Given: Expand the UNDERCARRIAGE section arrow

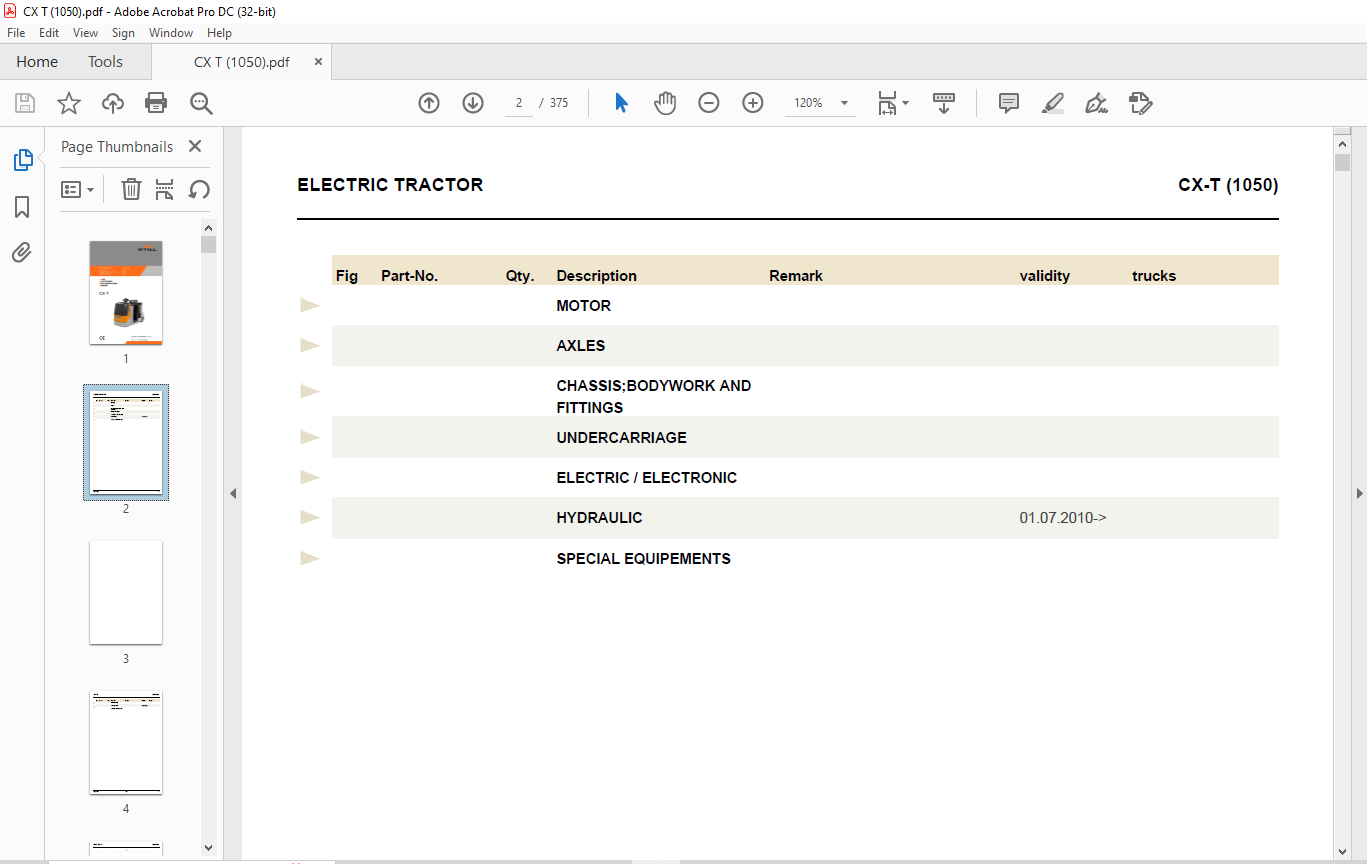Looking at the screenshot, I should tap(310, 437).
